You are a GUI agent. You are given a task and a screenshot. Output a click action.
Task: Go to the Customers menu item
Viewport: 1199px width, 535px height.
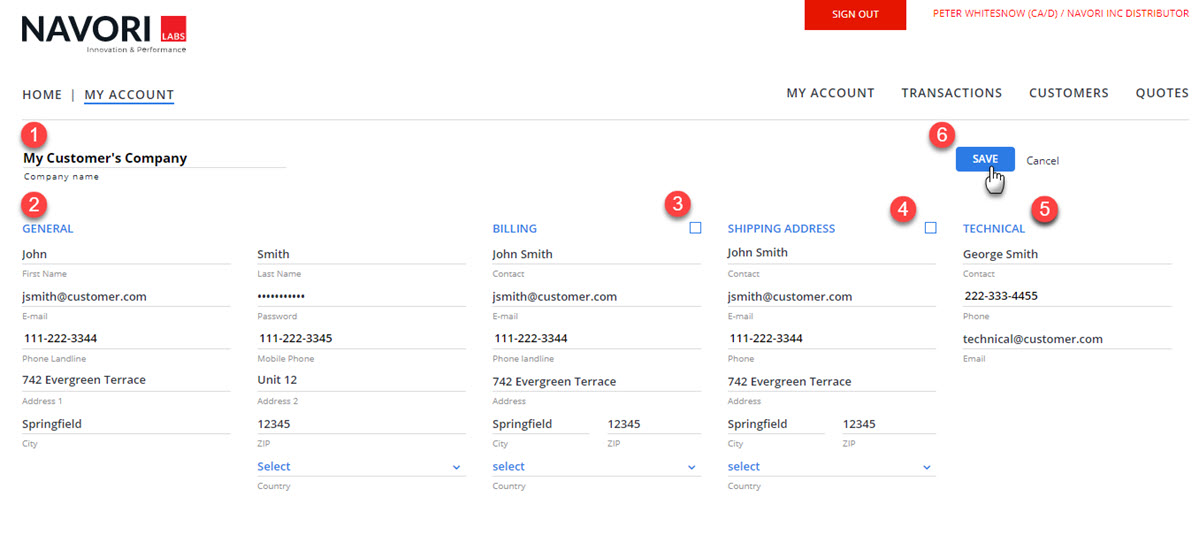click(1068, 93)
